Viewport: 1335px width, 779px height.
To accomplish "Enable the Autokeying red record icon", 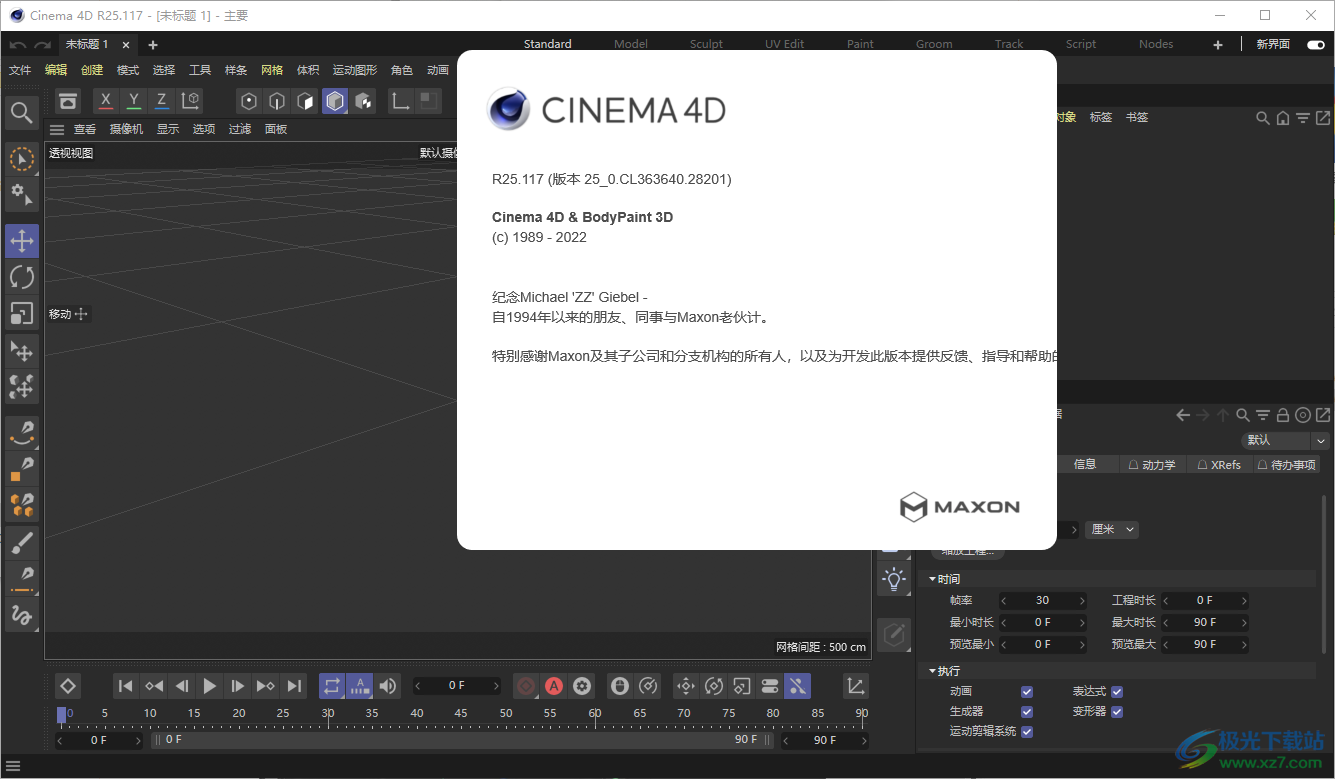I will click(553, 686).
